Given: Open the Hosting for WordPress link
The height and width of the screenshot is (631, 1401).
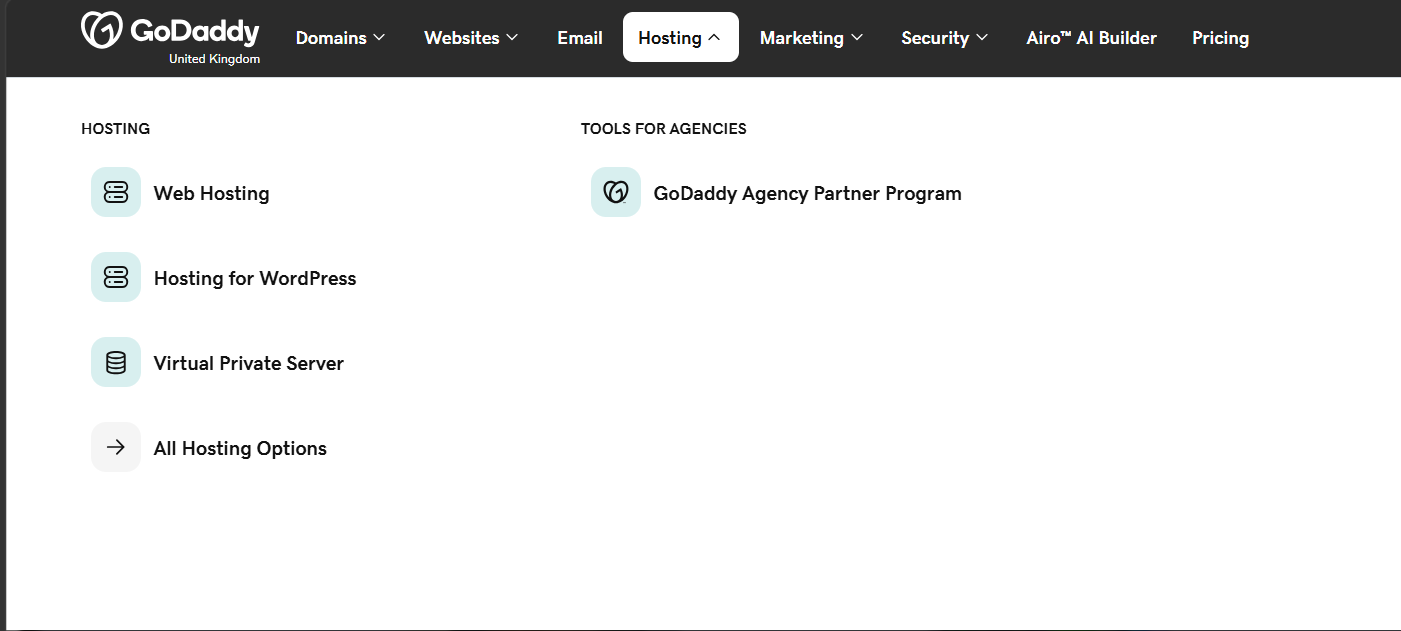Looking at the screenshot, I should [x=255, y=278].
